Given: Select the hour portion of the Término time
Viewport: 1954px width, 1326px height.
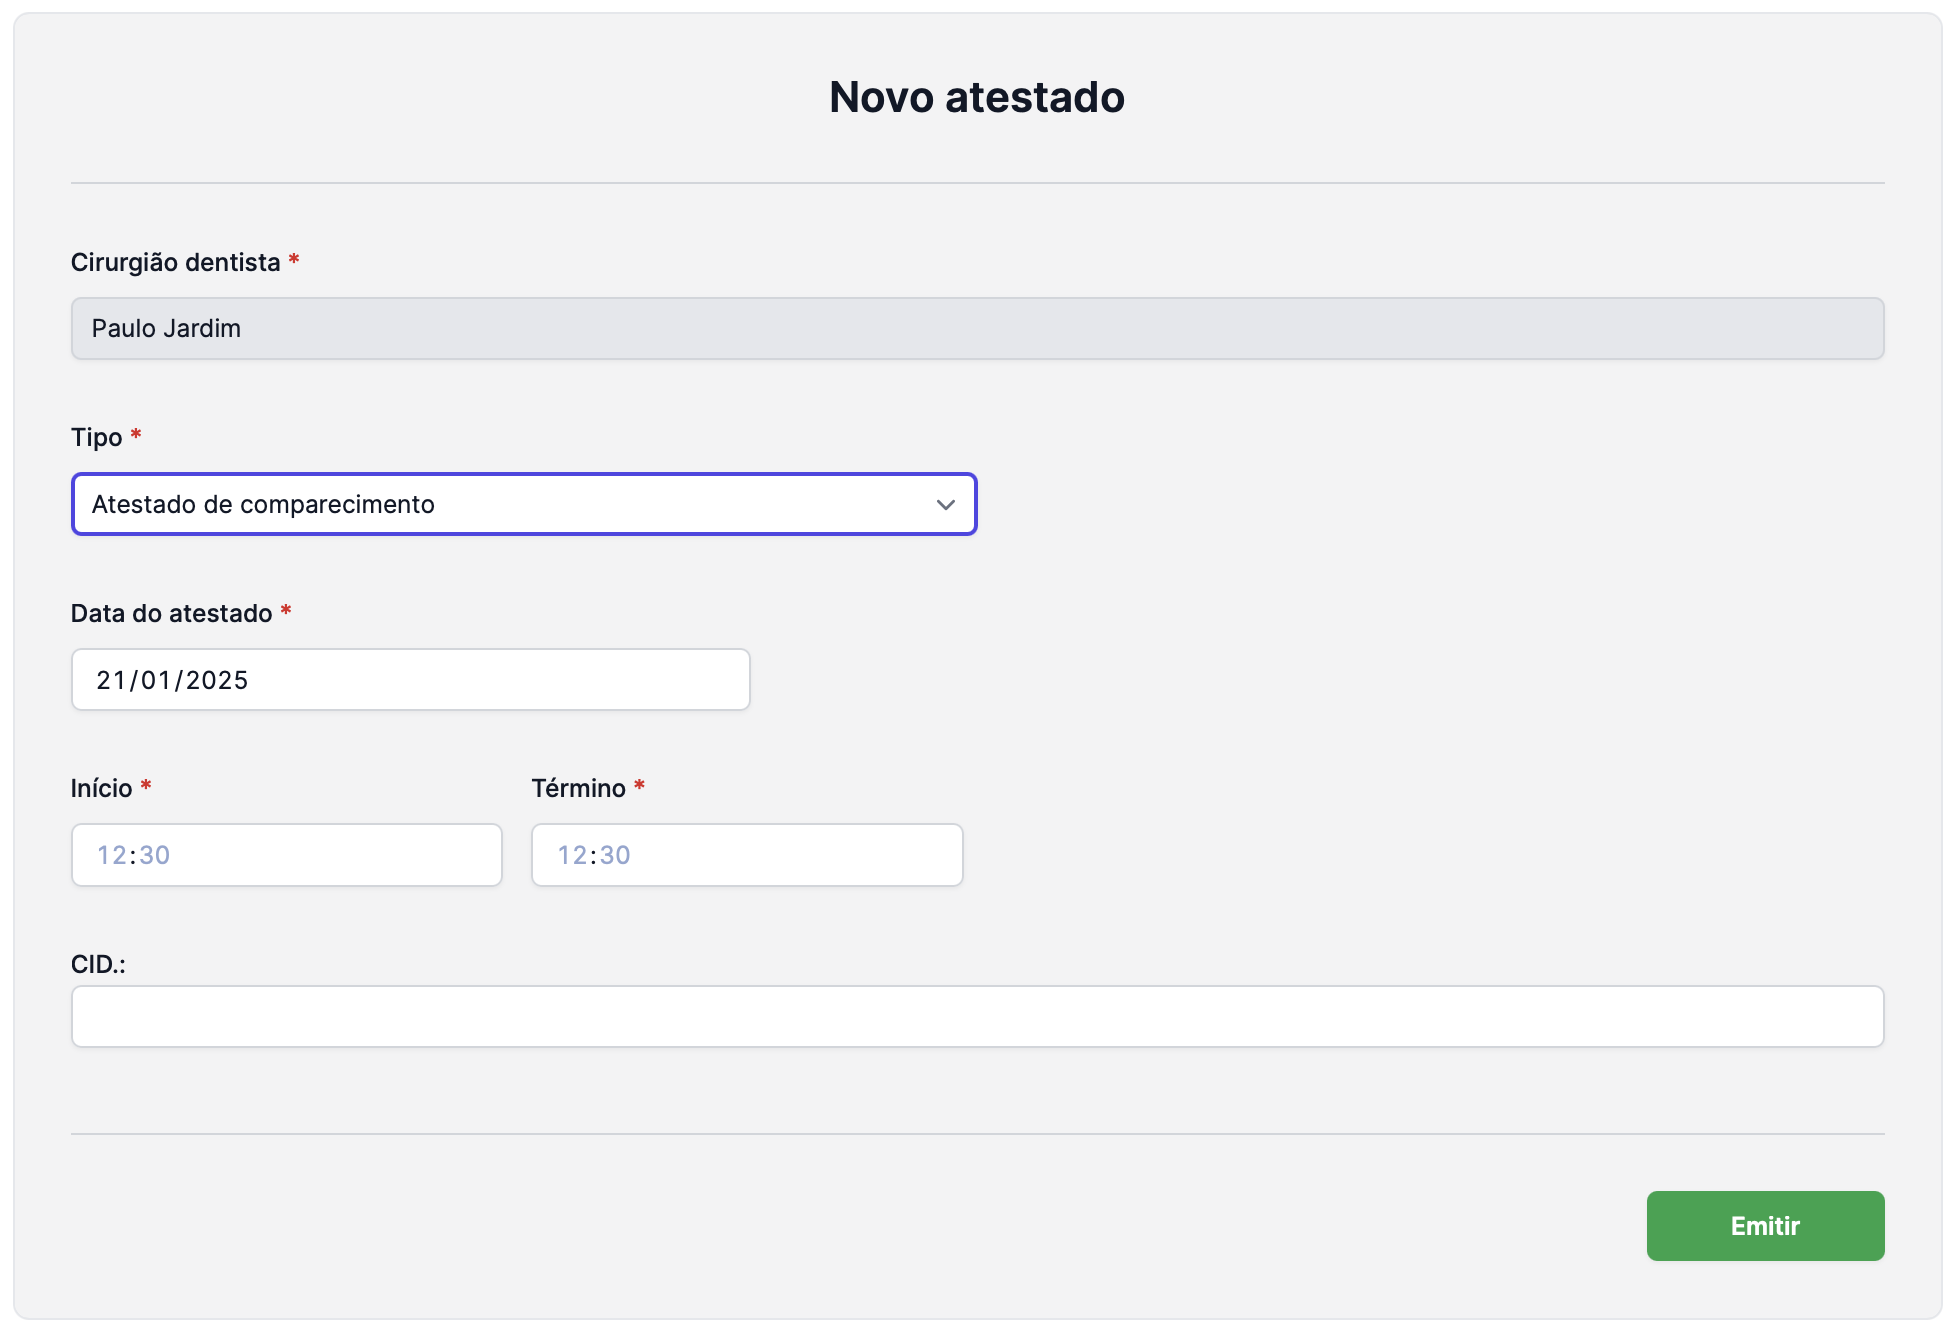Looking at the screenshot, I should point(572,856).
